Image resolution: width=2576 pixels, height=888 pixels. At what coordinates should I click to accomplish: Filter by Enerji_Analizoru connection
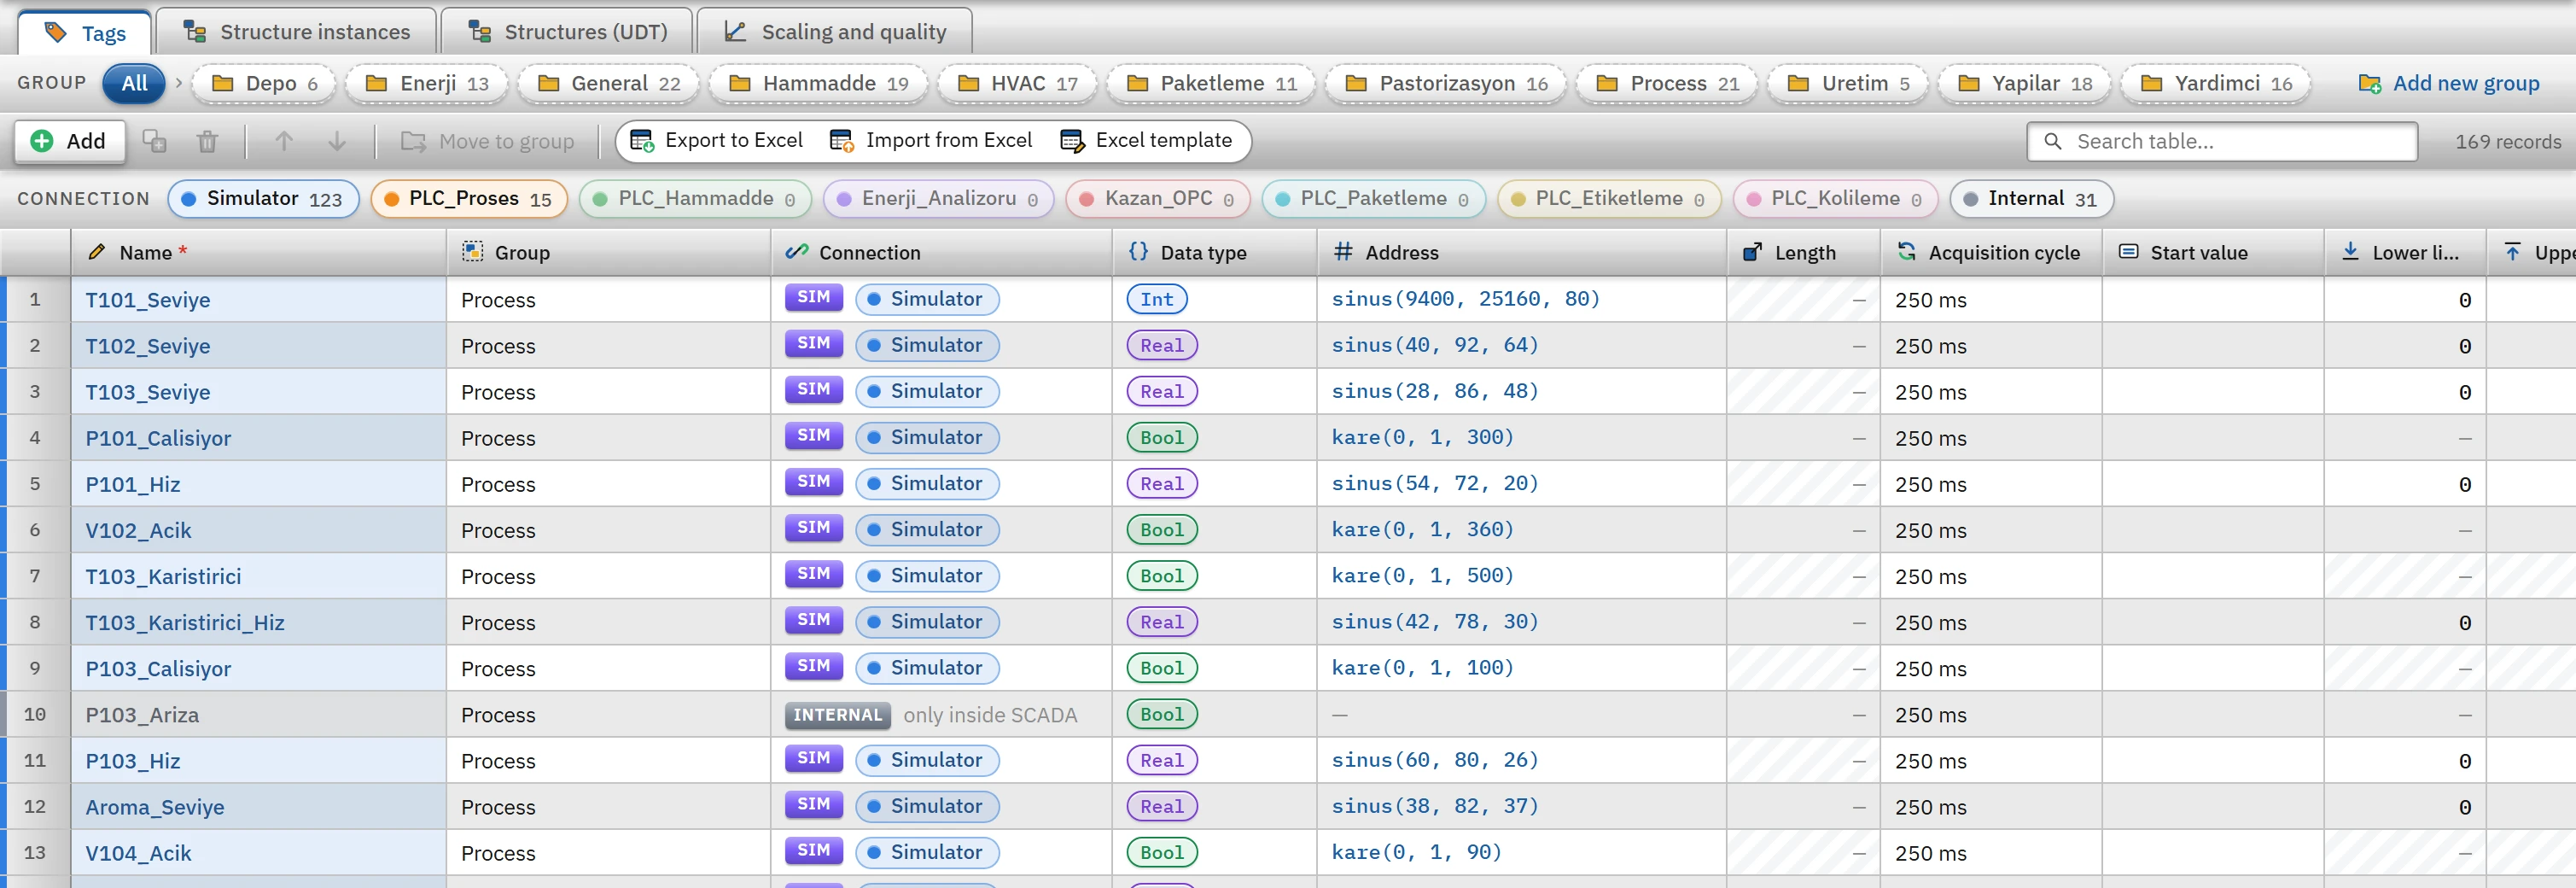click(938, 199)
